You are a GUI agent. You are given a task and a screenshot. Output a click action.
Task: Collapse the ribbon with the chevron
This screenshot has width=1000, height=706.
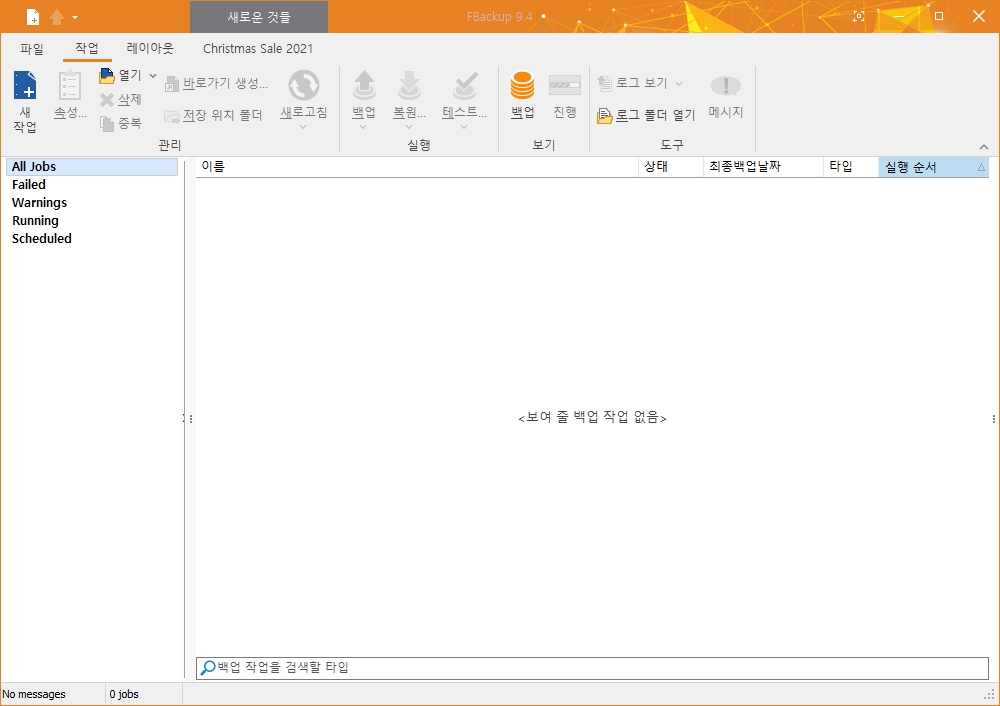(984, 147)
